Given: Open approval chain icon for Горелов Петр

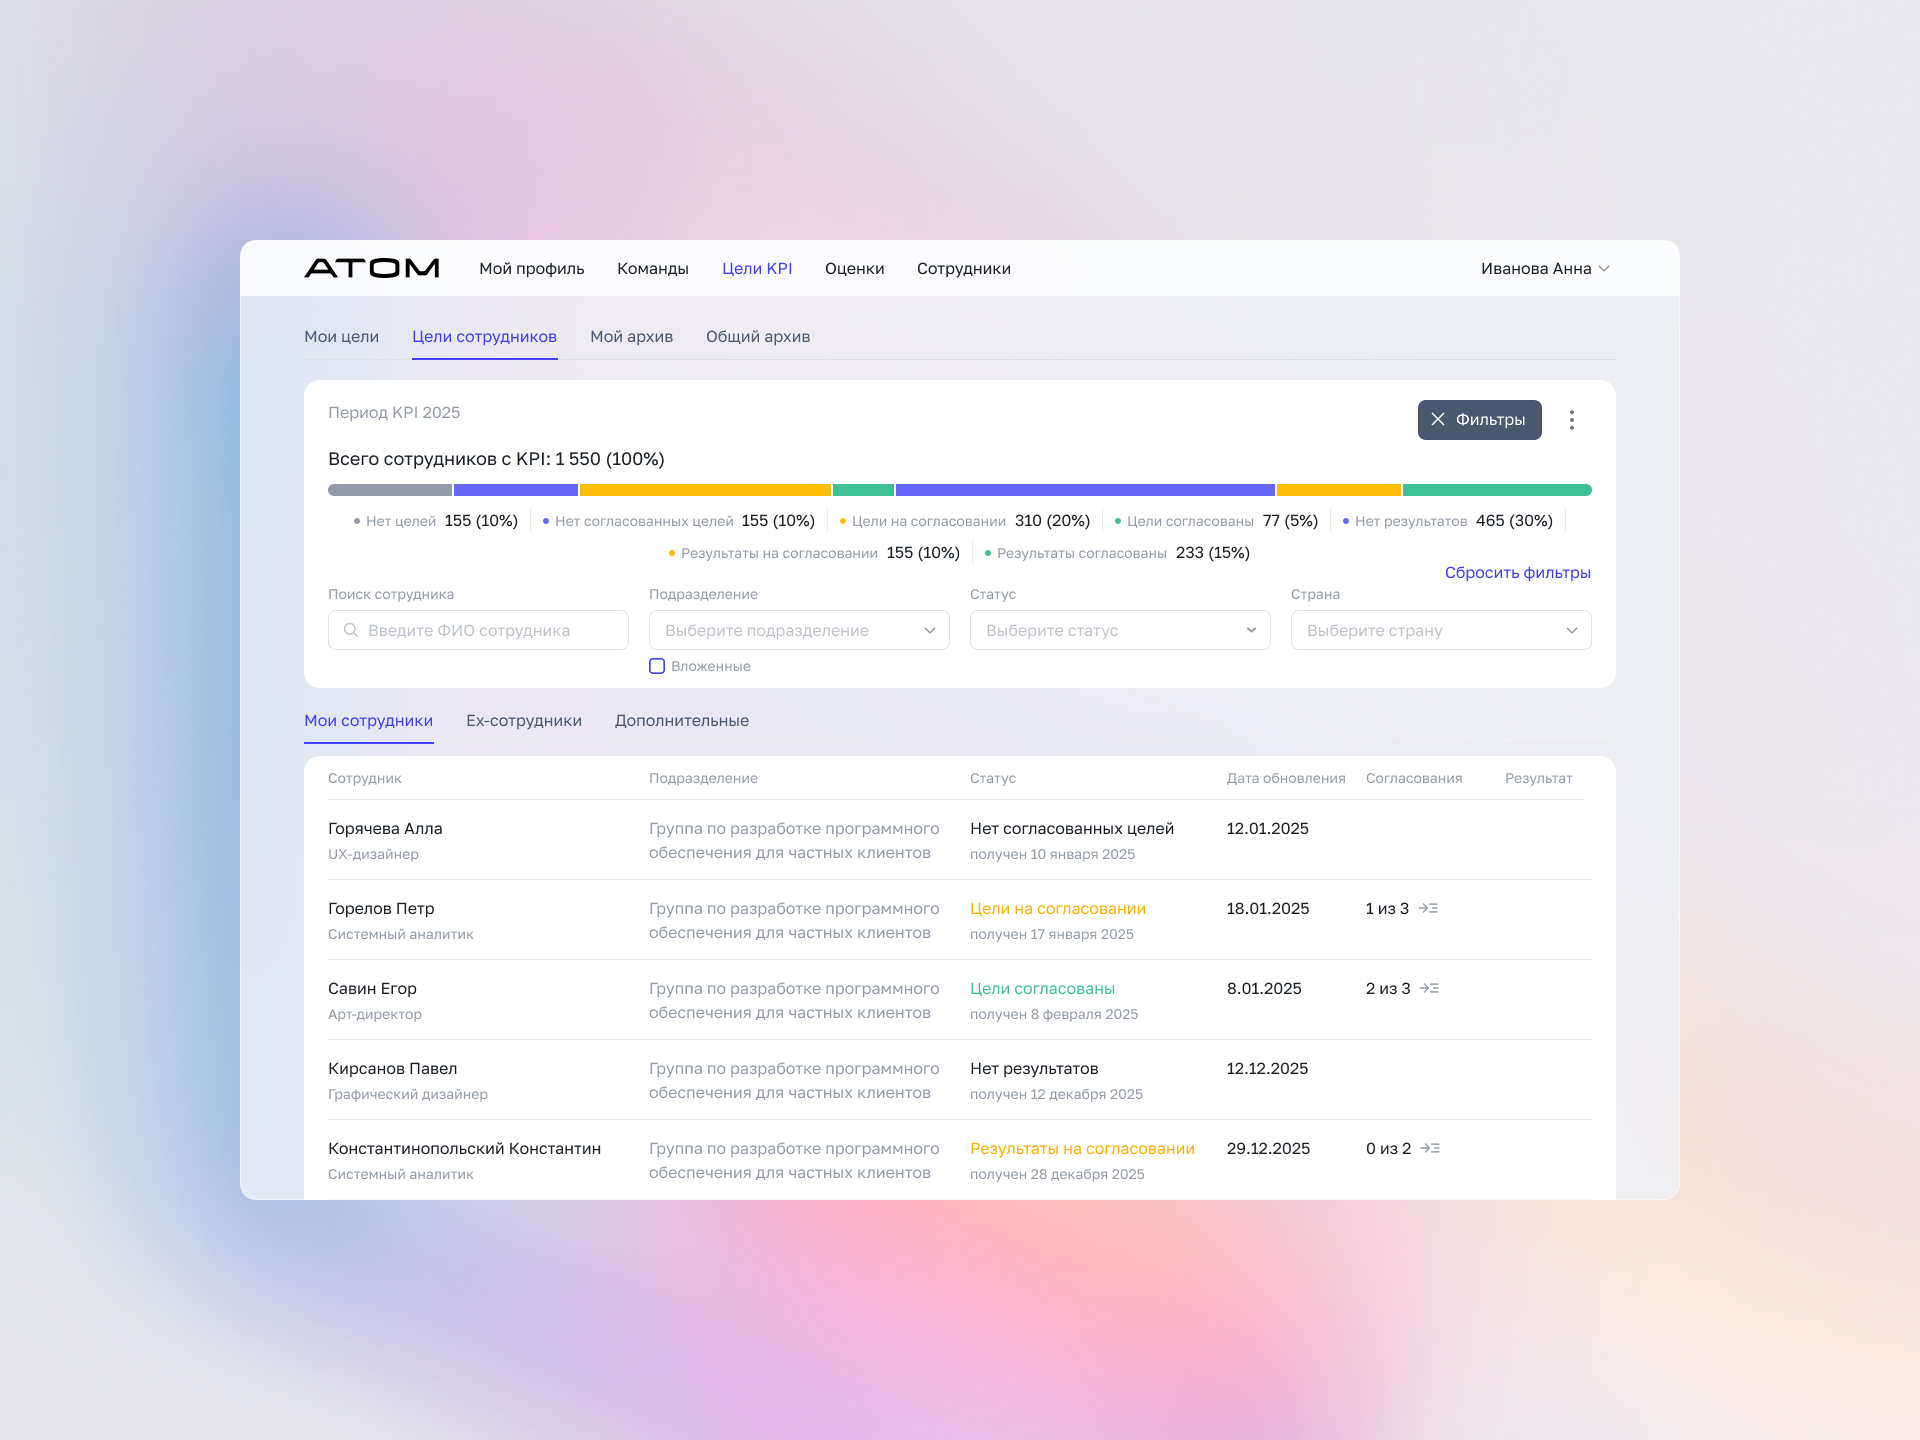Looking at the screenshot, I should pyautogui.click(x=1428, y=908).
